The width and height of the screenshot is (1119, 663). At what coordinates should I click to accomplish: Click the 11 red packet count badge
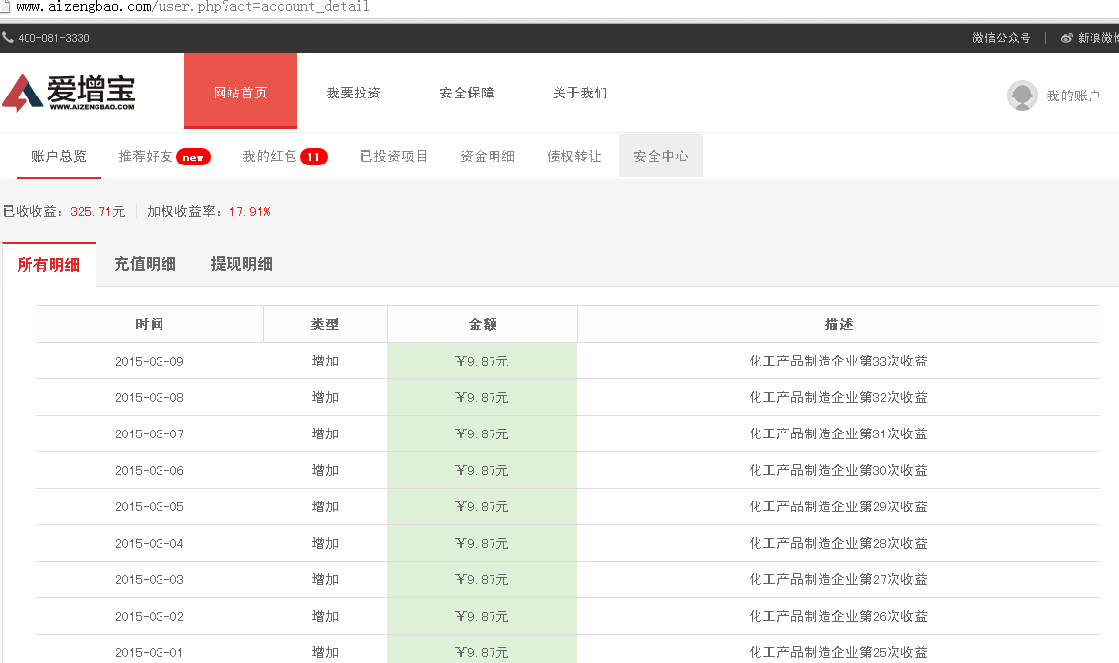(317, 157)
